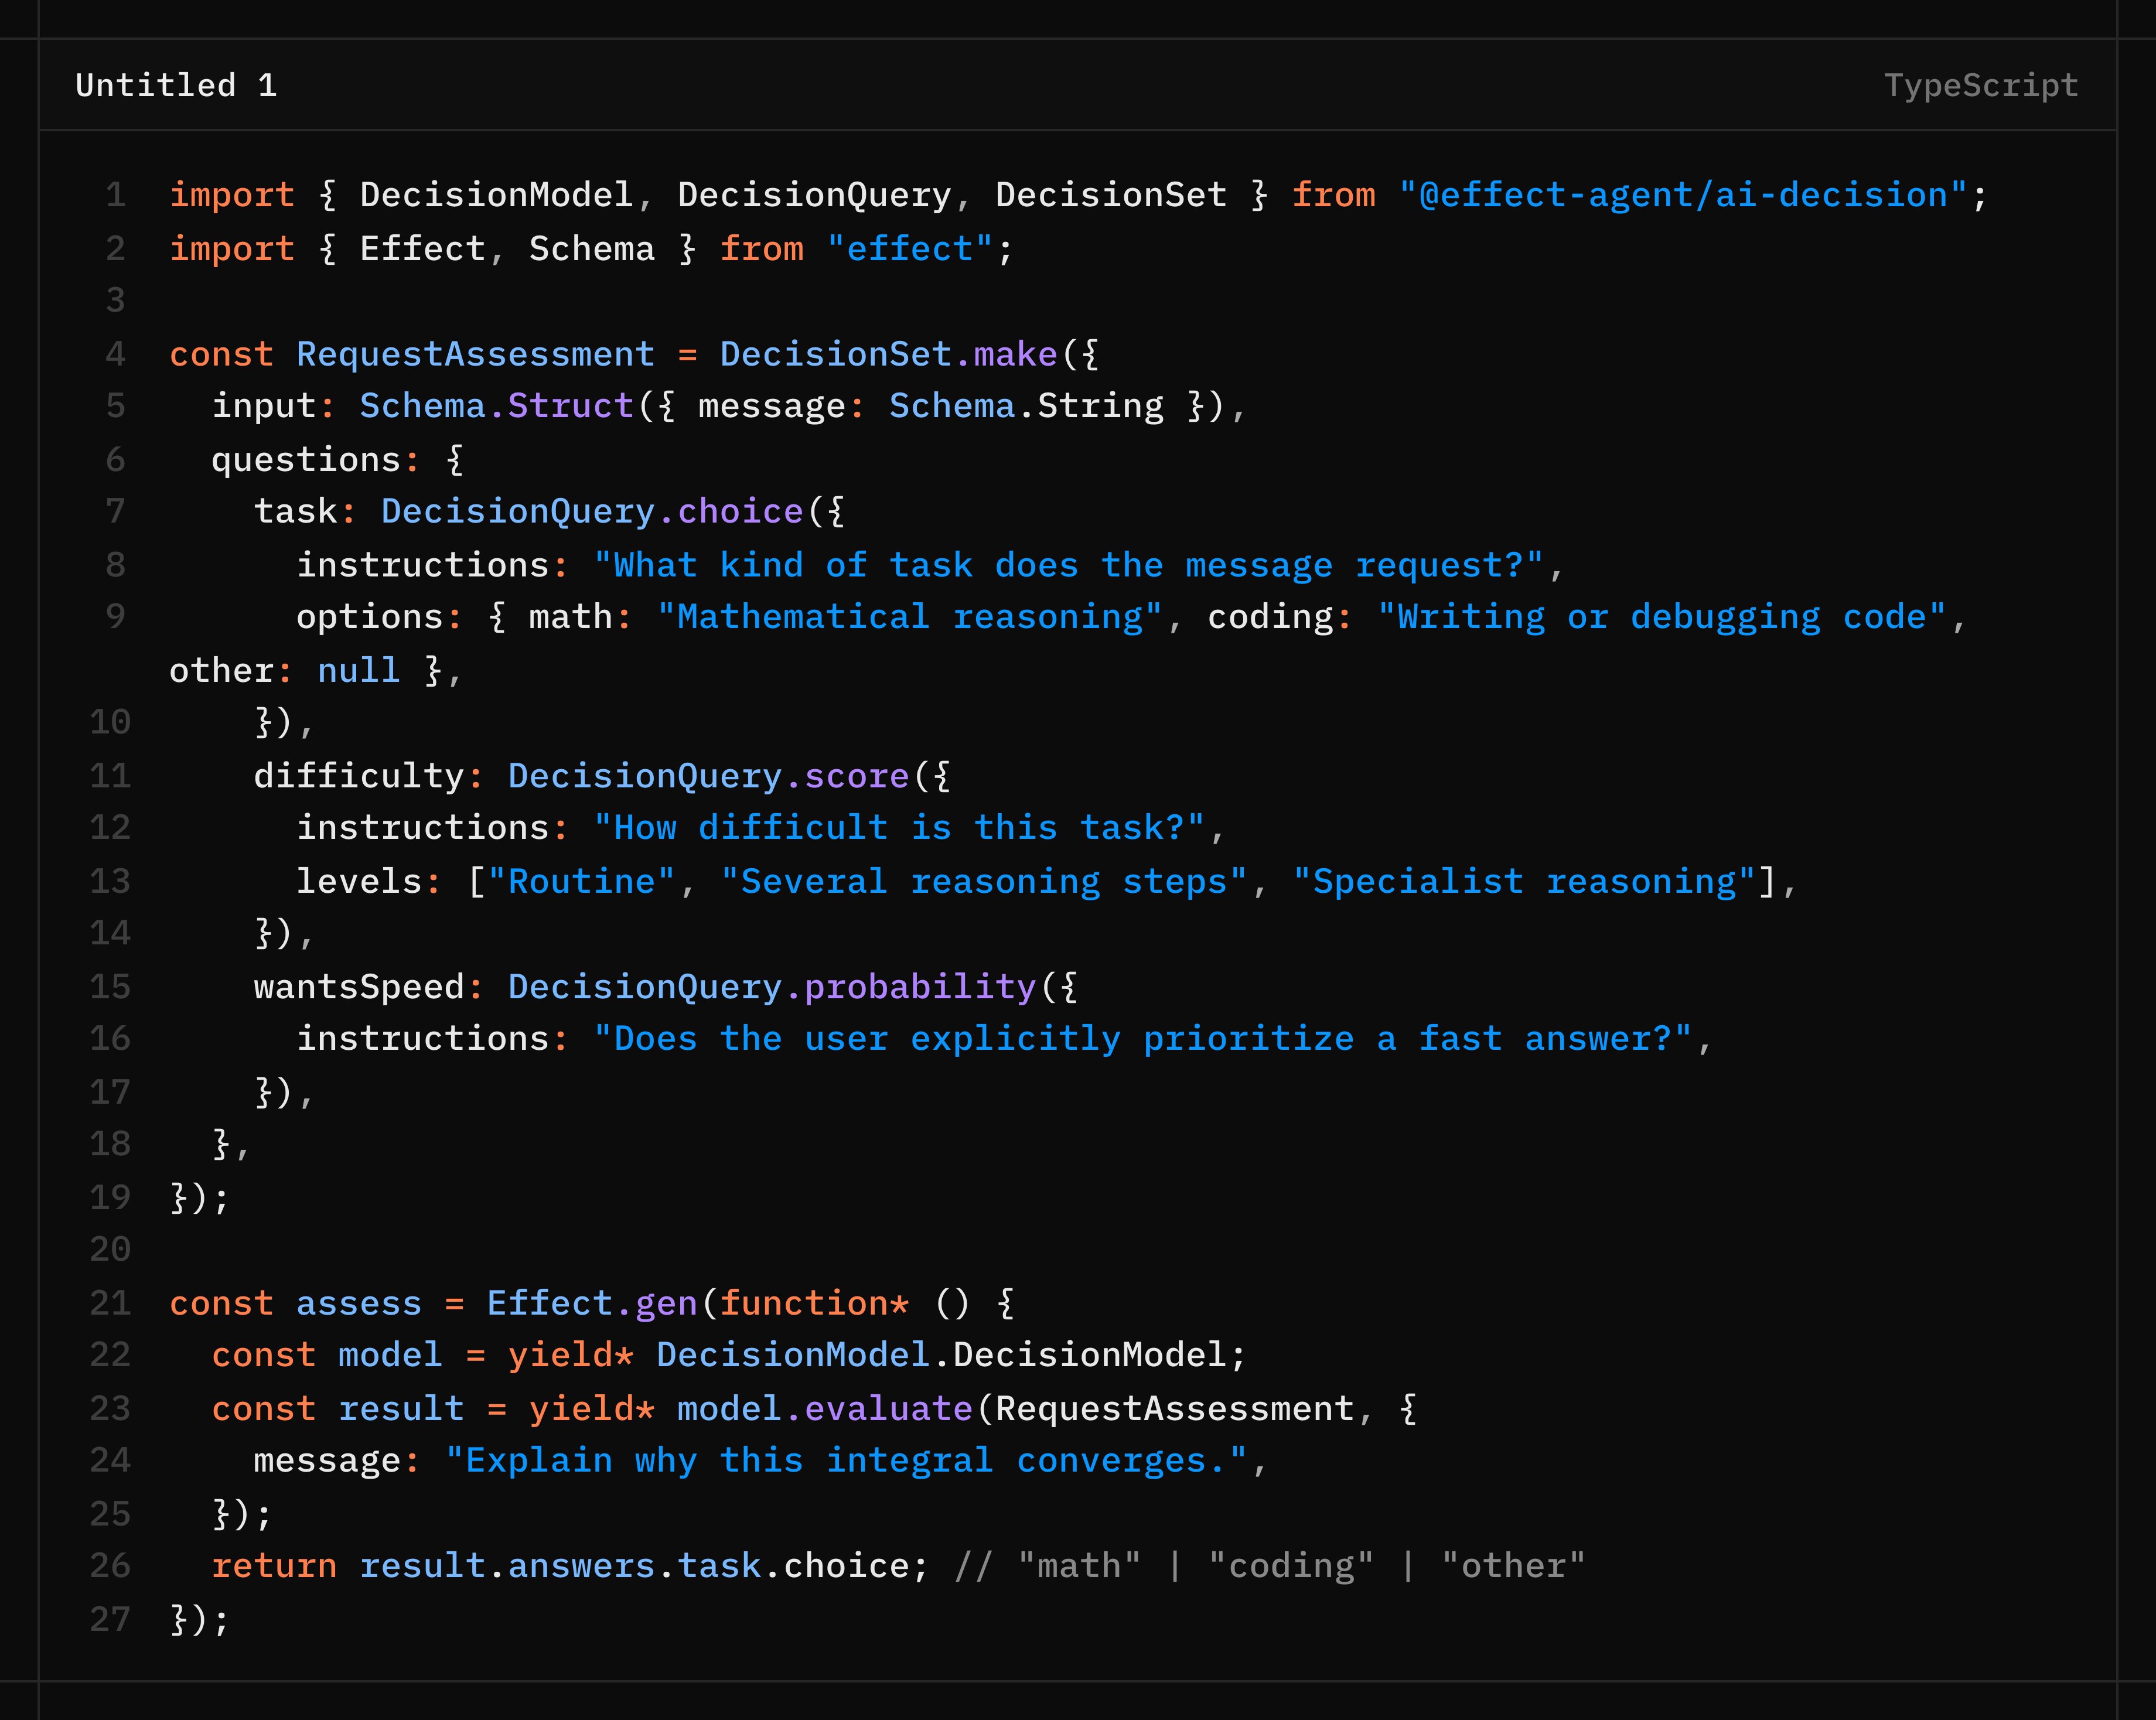Click the // "math" | "coding" | "other" comment

click(1270, 1566)
